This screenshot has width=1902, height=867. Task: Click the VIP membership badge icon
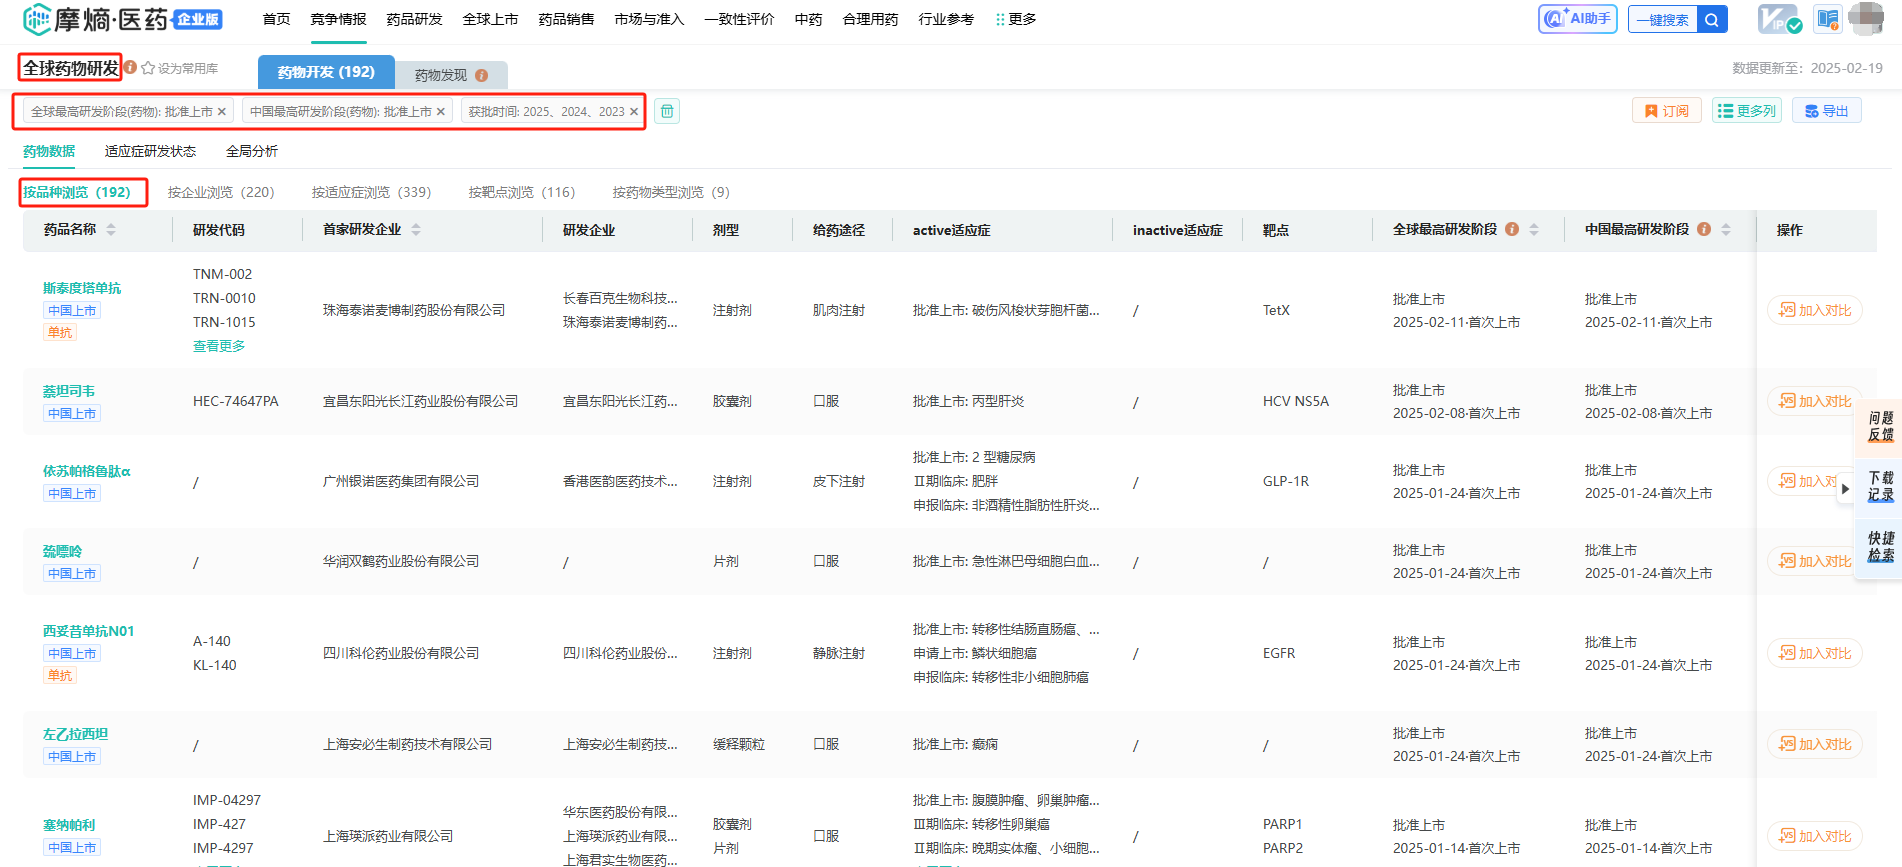1779,19
